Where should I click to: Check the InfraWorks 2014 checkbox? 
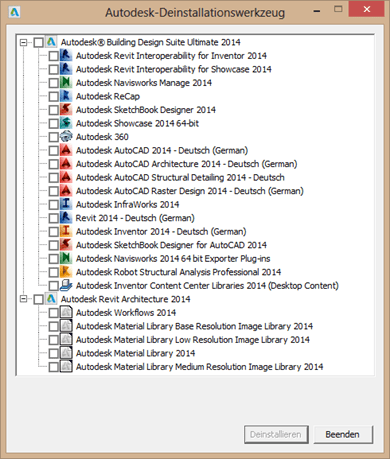click(x=54, y=204)
